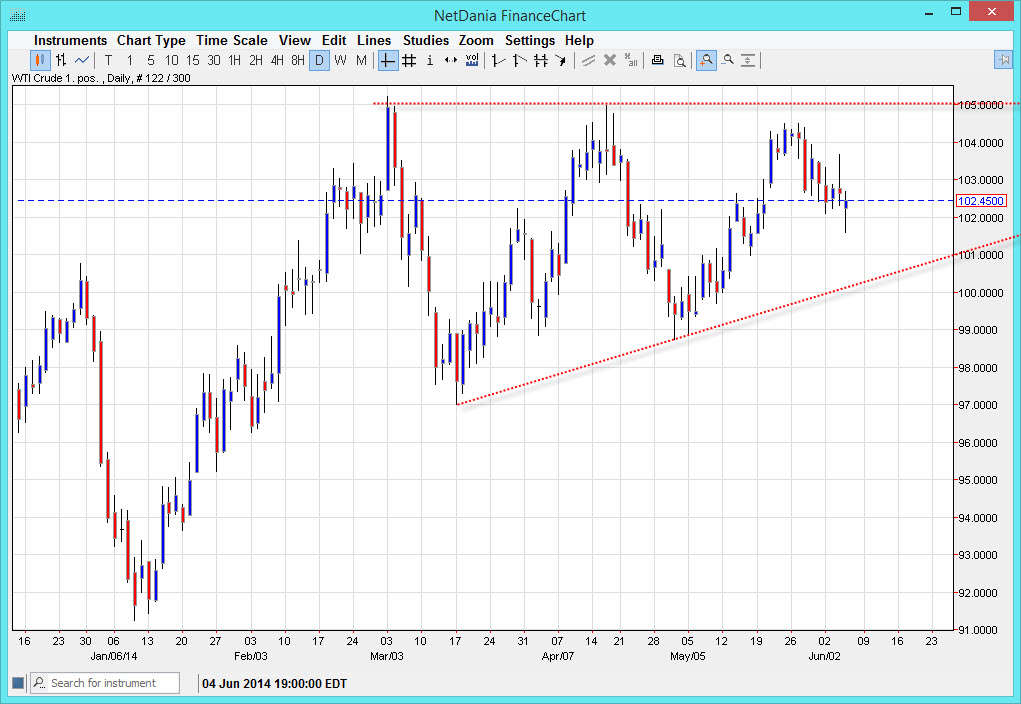Image resolution: width=1021 pixels, height=704 pixels.
Task: Switch to the OHLC bar chart icon
Action: 61,60
